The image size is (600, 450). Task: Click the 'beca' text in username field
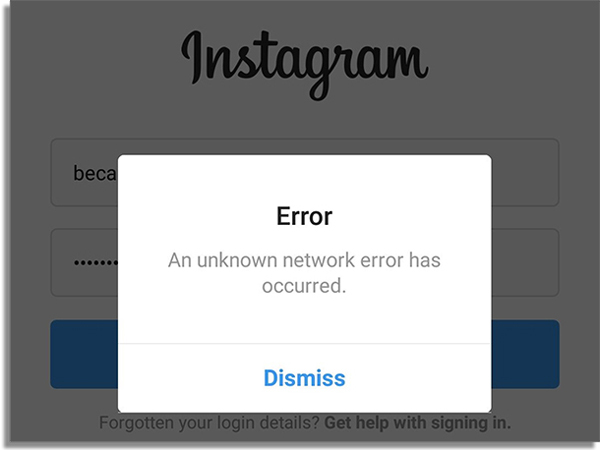[x=95, y=173]
